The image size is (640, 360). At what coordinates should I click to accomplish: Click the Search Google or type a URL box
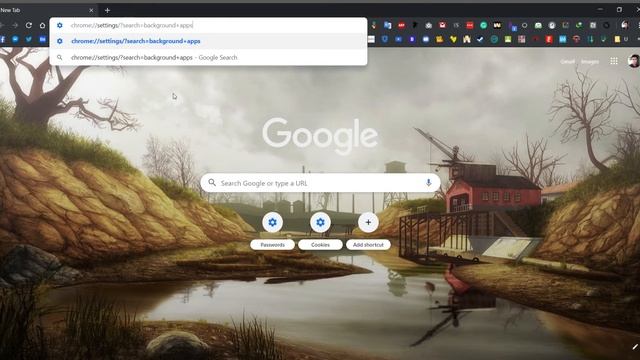coord(320,183)
